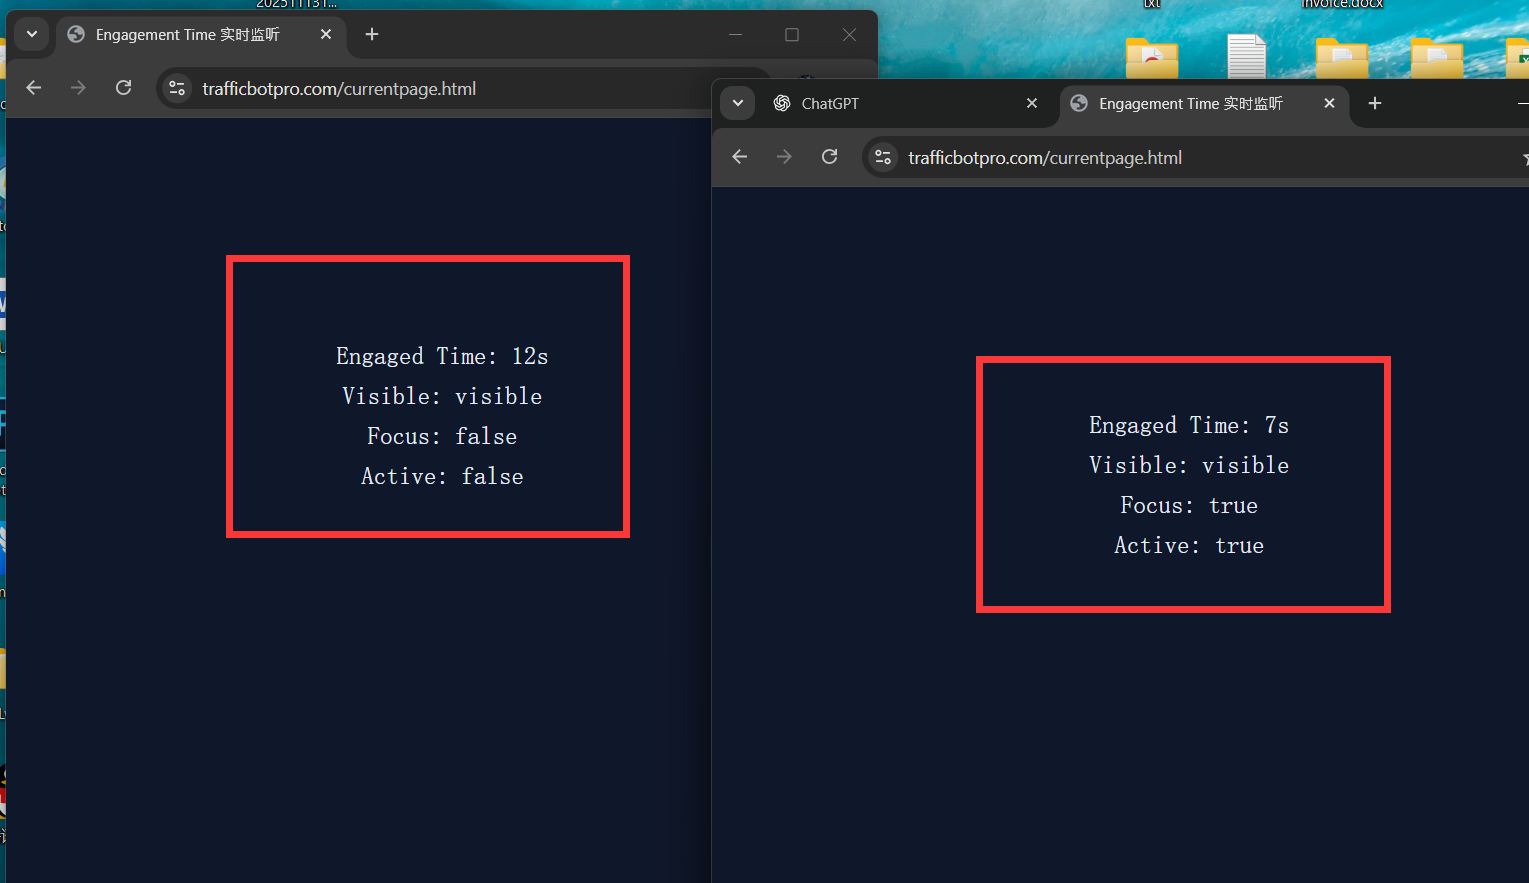Add new tab next to right Engagement Time tab
The width and height of the screenshot is (1529, 883).
click(1375, 103)
